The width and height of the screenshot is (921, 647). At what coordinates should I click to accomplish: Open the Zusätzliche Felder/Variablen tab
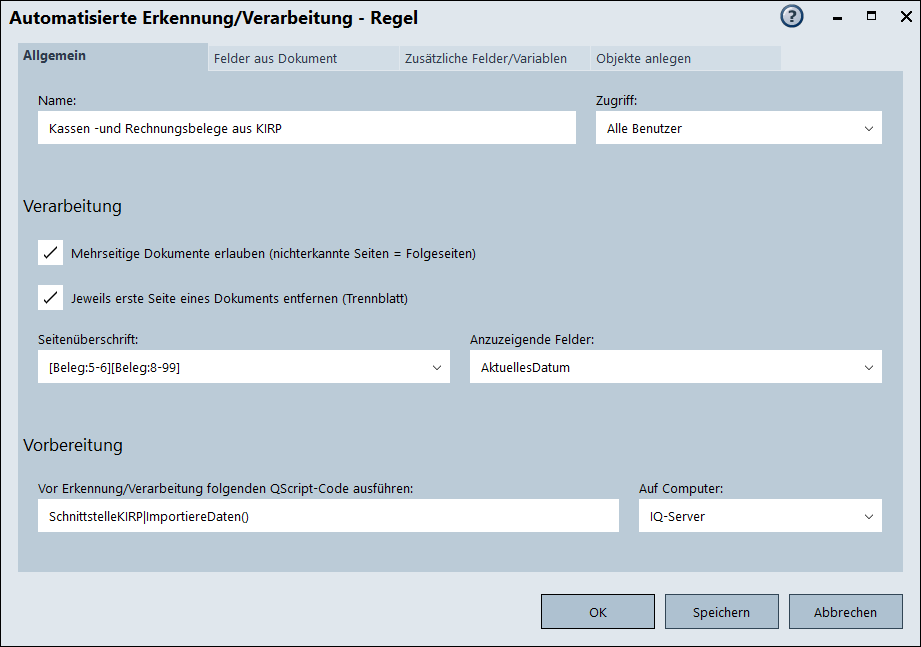click(x=485, y=58)
